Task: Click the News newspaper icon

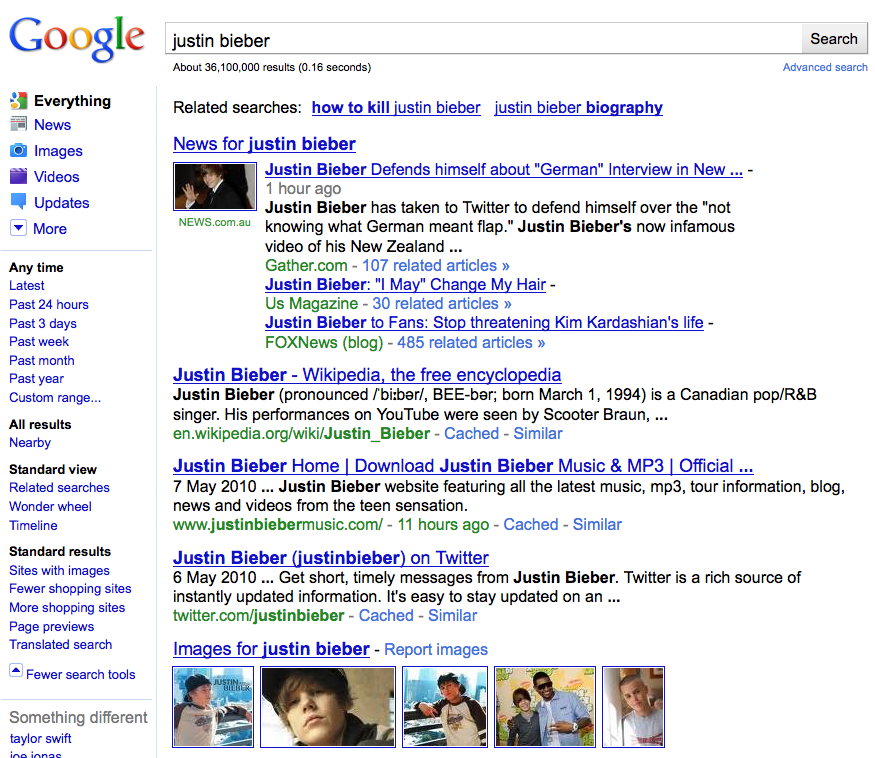Action: (18, 124)
